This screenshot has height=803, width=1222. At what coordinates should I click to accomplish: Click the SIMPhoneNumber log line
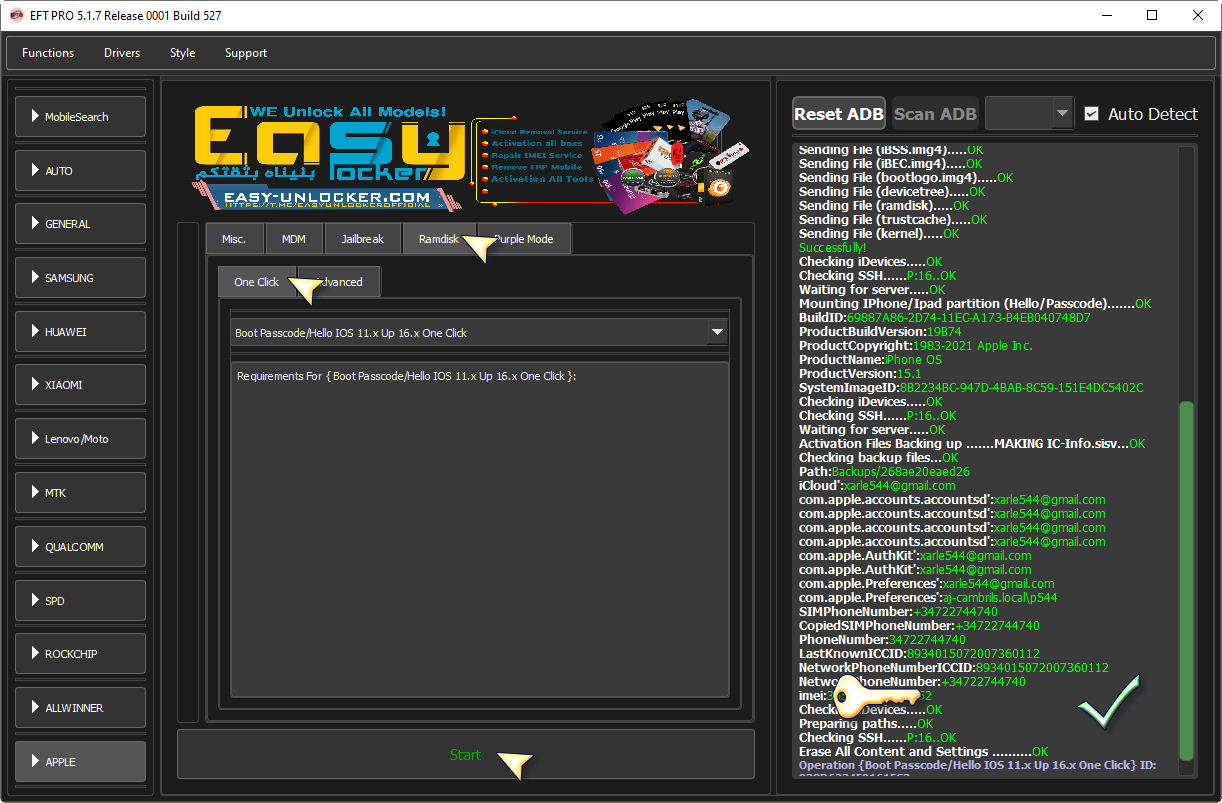898,611
